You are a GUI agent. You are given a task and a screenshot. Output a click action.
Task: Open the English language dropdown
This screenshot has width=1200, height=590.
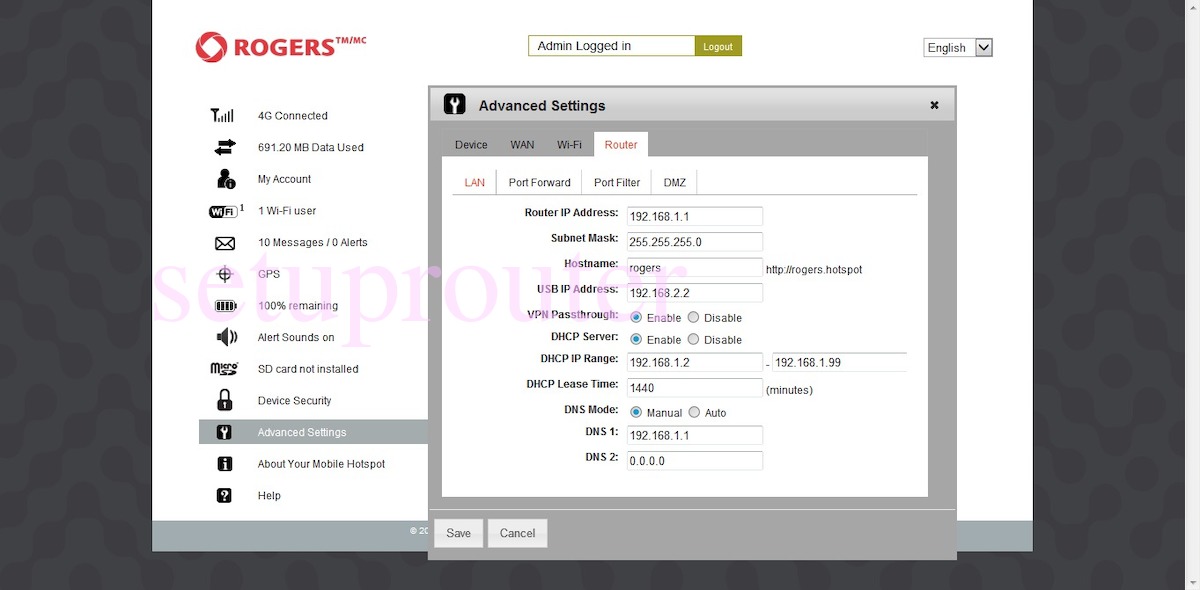click(x=958, y=47)
